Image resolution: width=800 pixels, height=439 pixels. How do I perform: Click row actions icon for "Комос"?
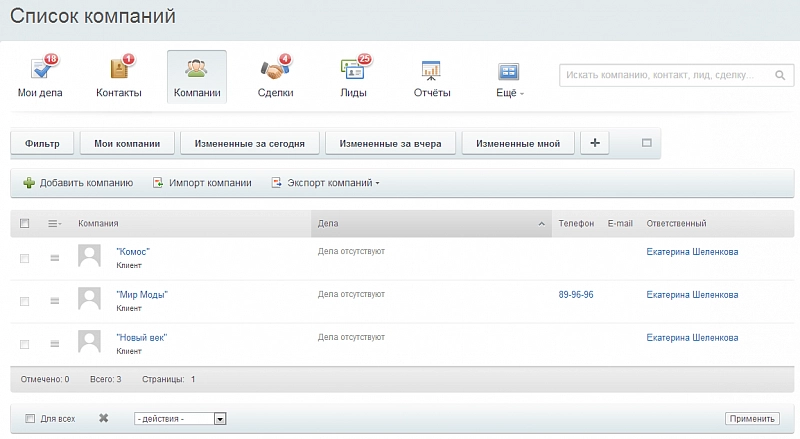click(x=55, y=258)
